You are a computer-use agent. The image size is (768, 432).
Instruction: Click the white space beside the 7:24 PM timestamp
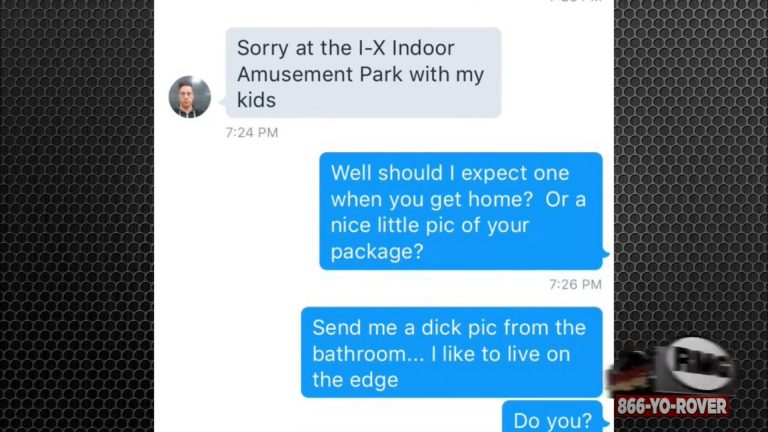[441, 133]
